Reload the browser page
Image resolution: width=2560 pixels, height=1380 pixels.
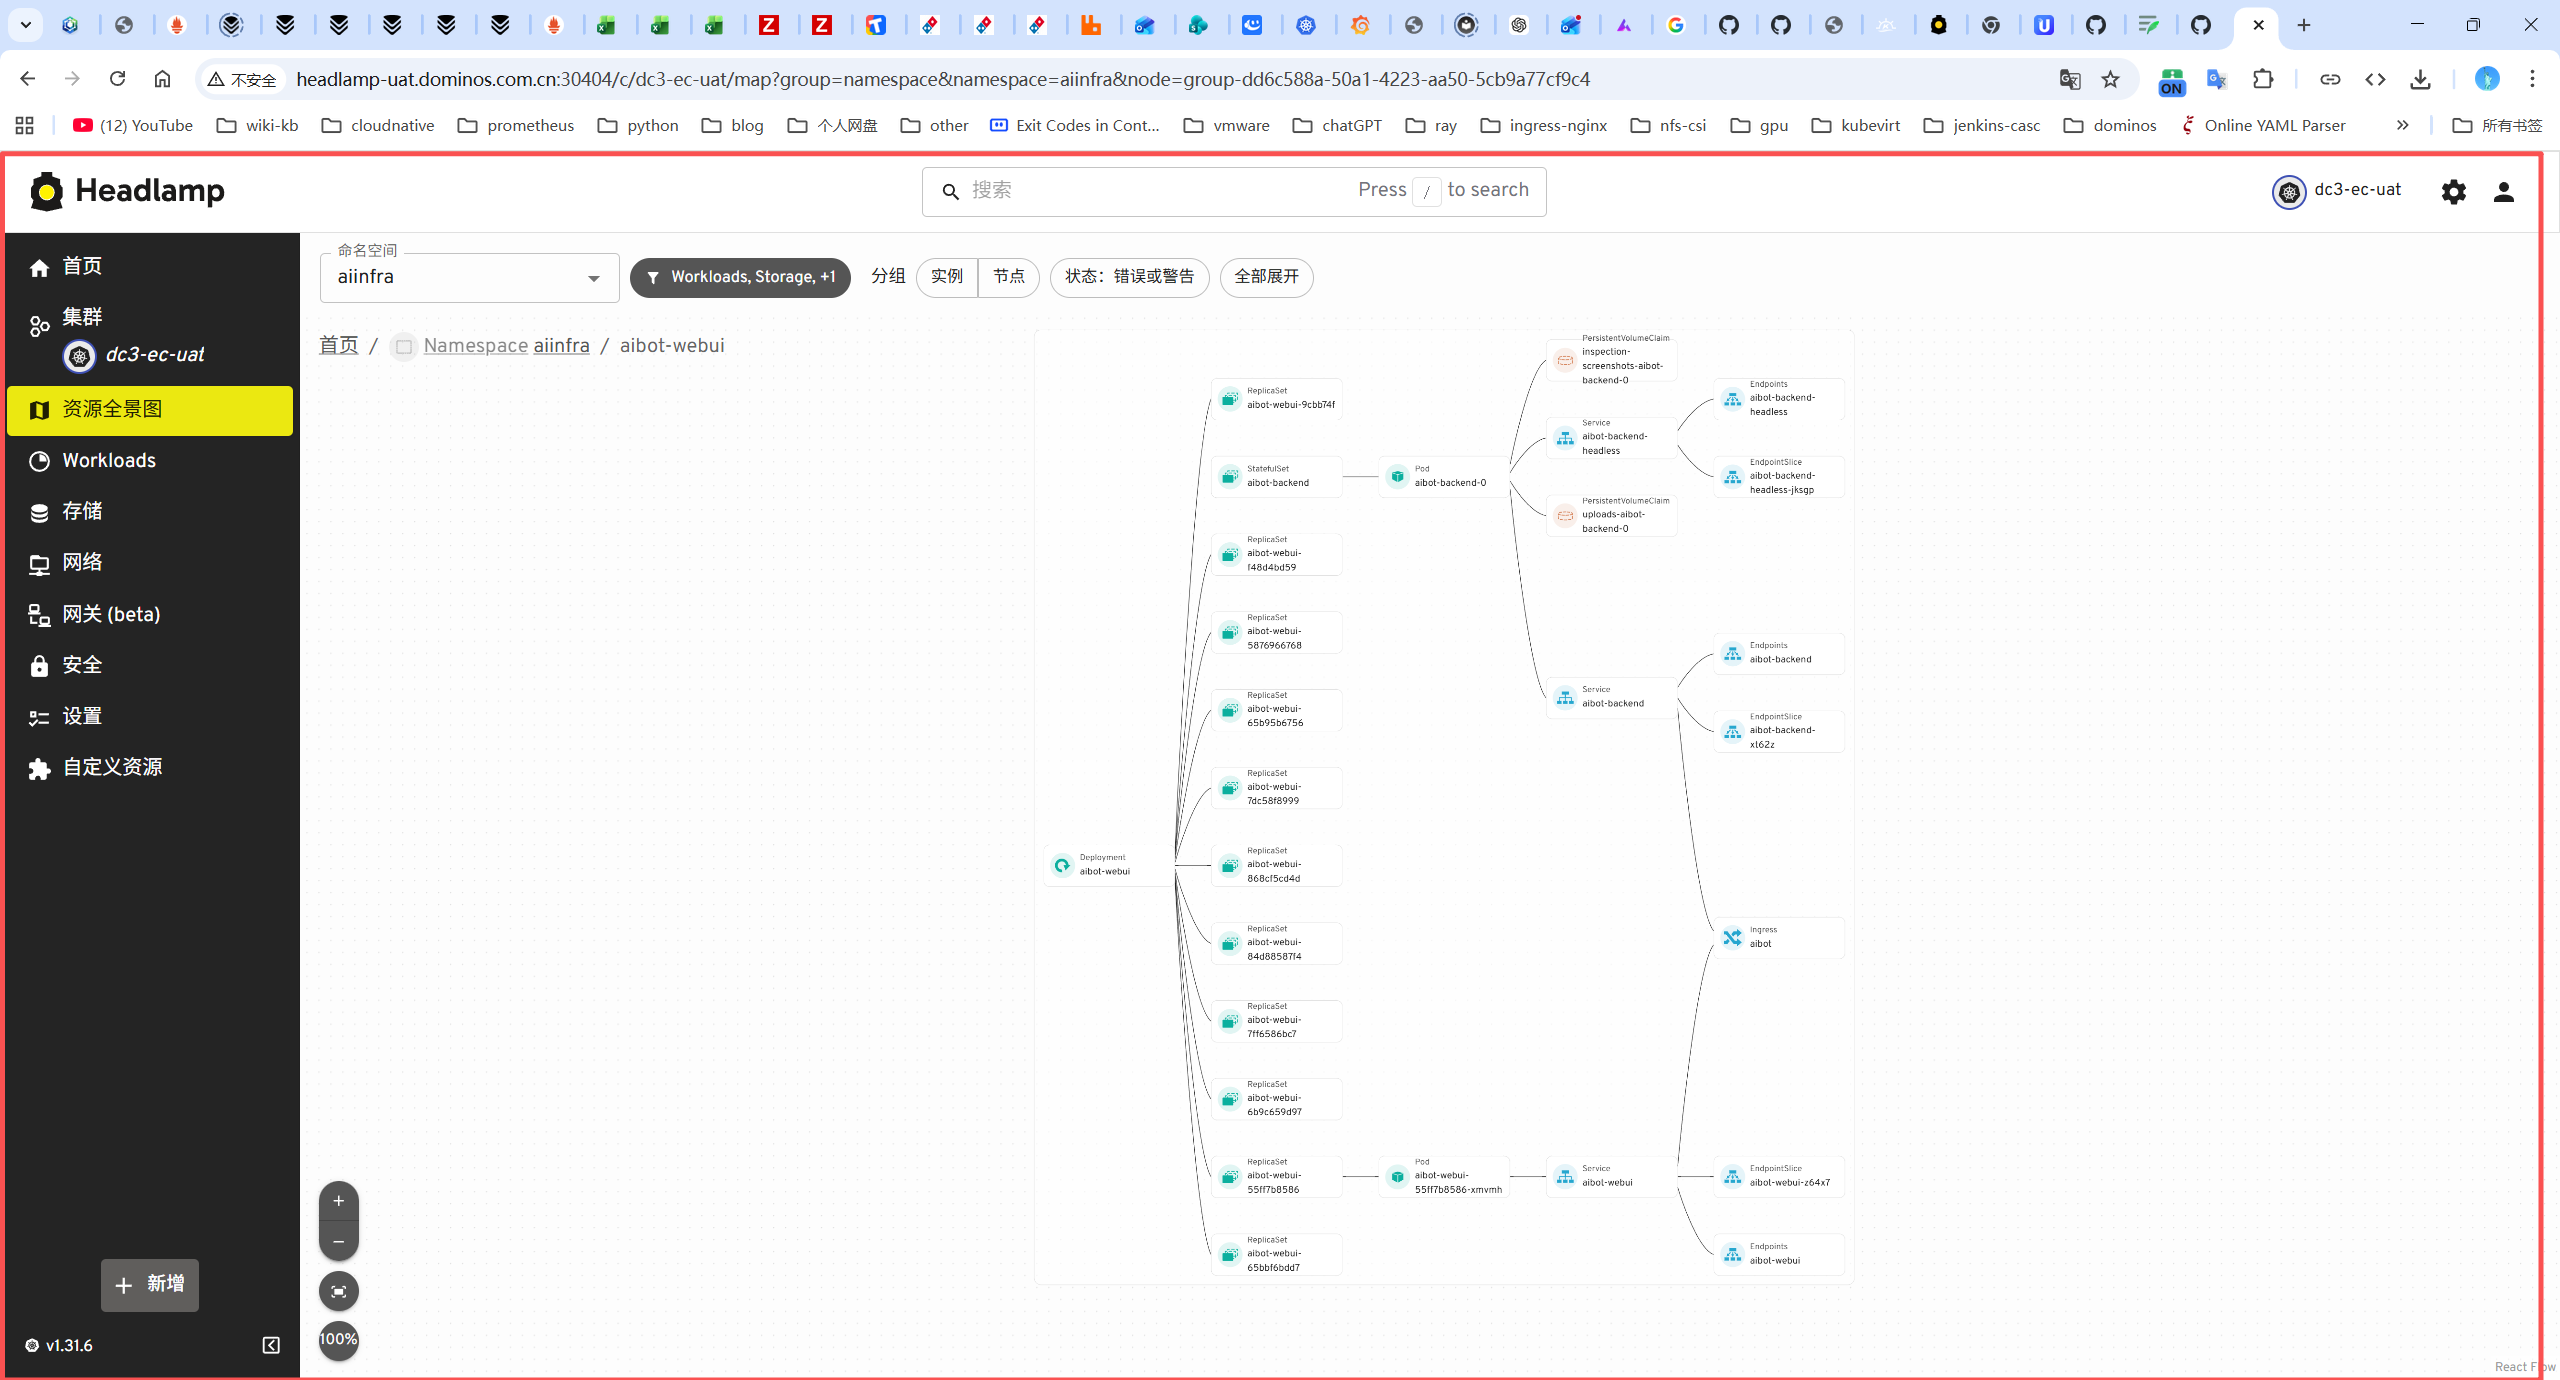(x=118, y=79)
